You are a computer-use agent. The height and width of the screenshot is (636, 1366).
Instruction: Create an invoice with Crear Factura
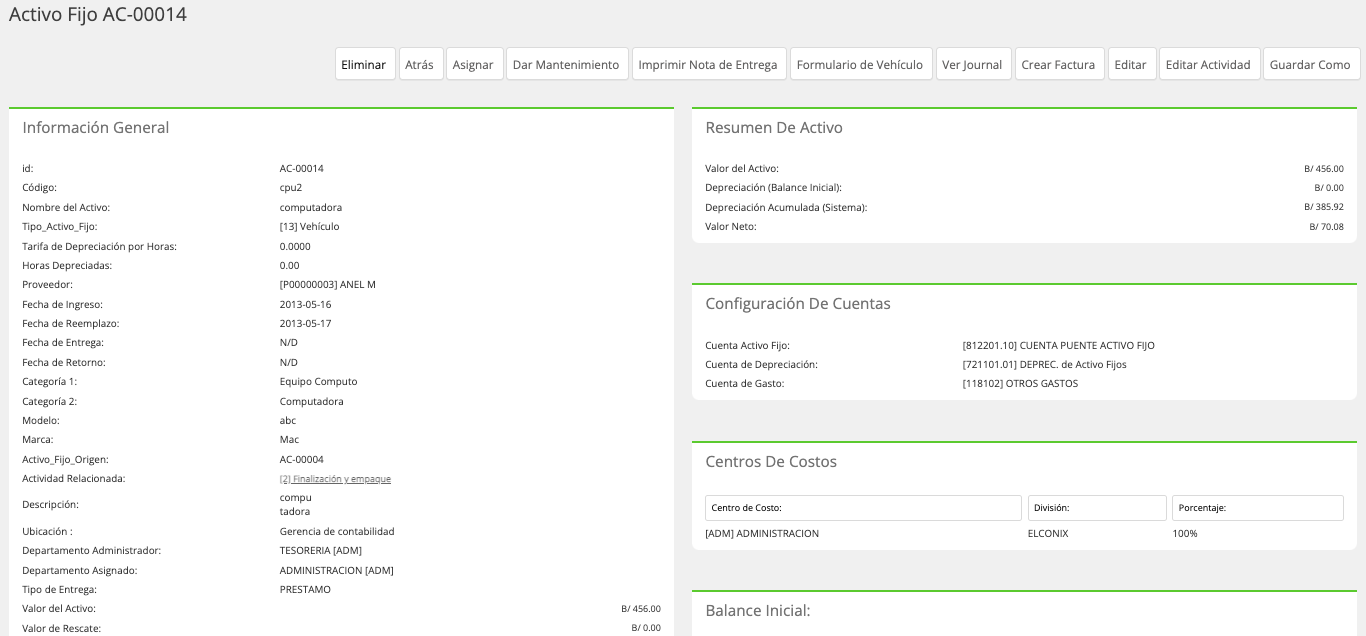click(x=1059, y=64)
